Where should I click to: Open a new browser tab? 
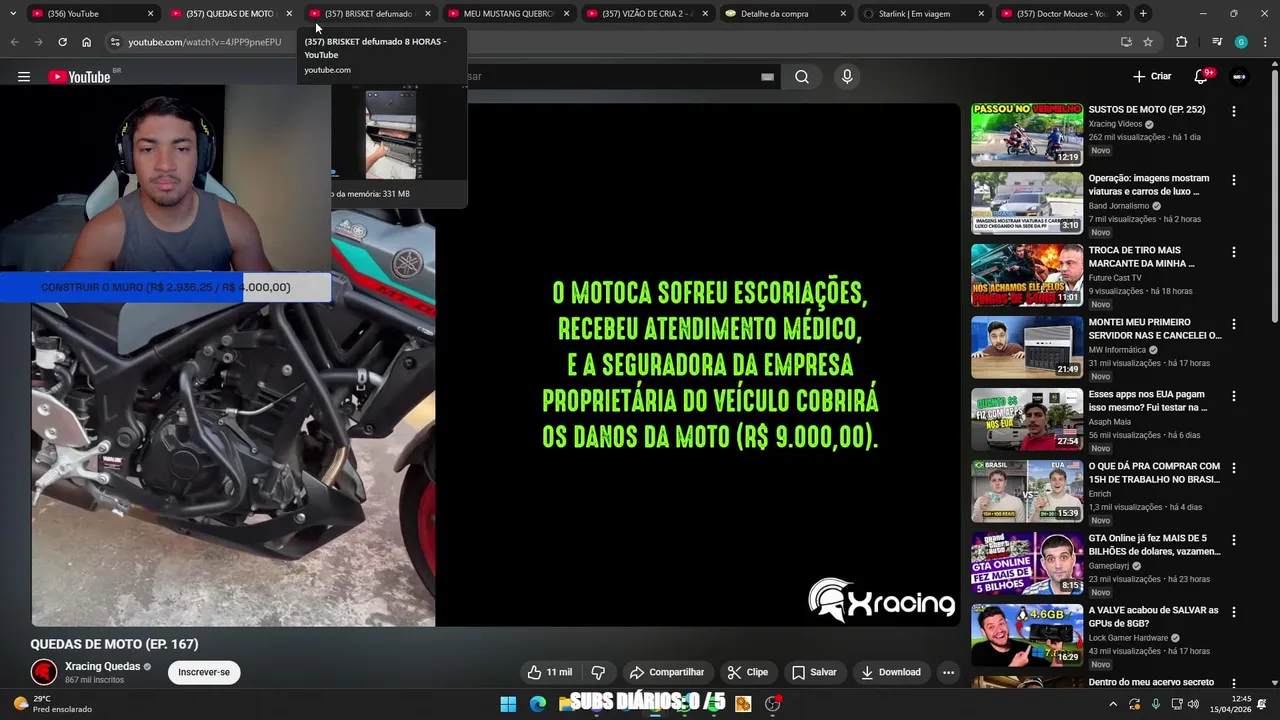[x=1143, y=14]
